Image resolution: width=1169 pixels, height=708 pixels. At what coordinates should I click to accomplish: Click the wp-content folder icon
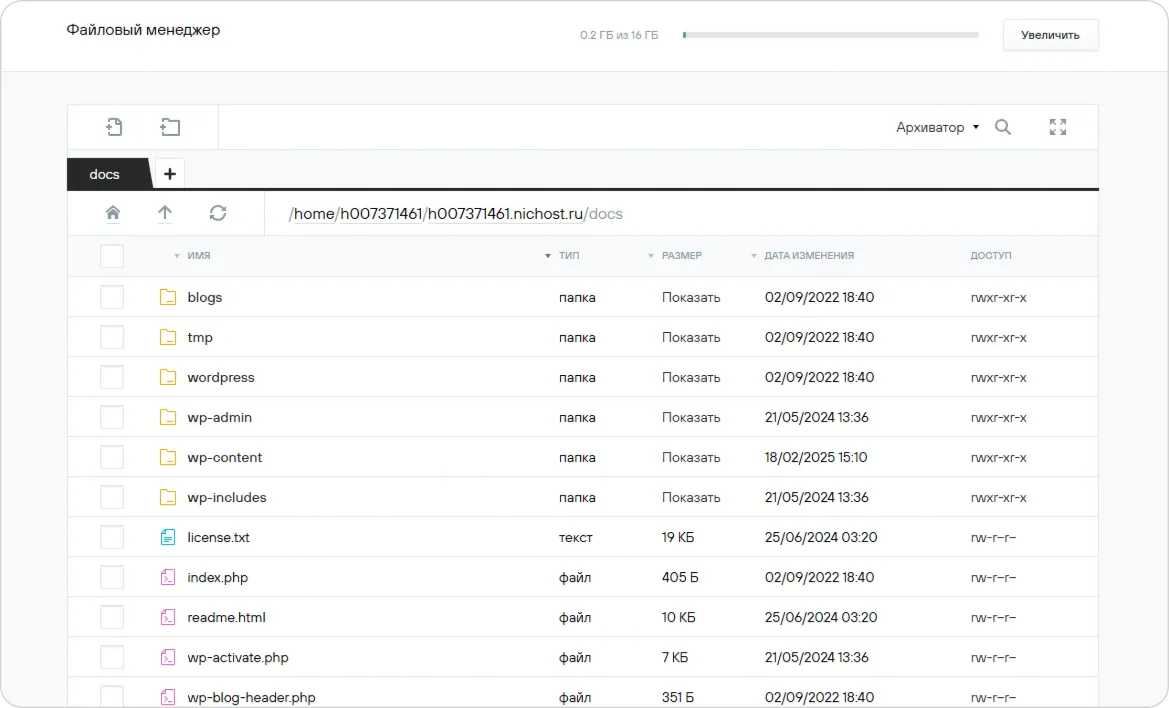pyautogui.click(x=168, y=458)
